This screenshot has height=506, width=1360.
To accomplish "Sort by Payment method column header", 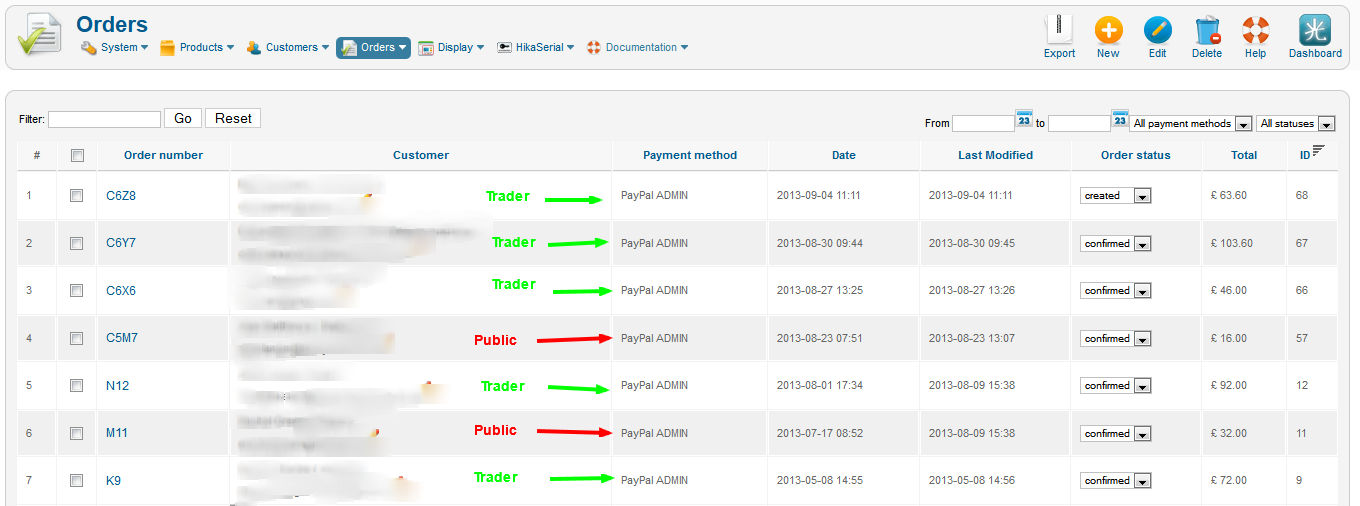I will pyautogui.click(x=690, y=155).
